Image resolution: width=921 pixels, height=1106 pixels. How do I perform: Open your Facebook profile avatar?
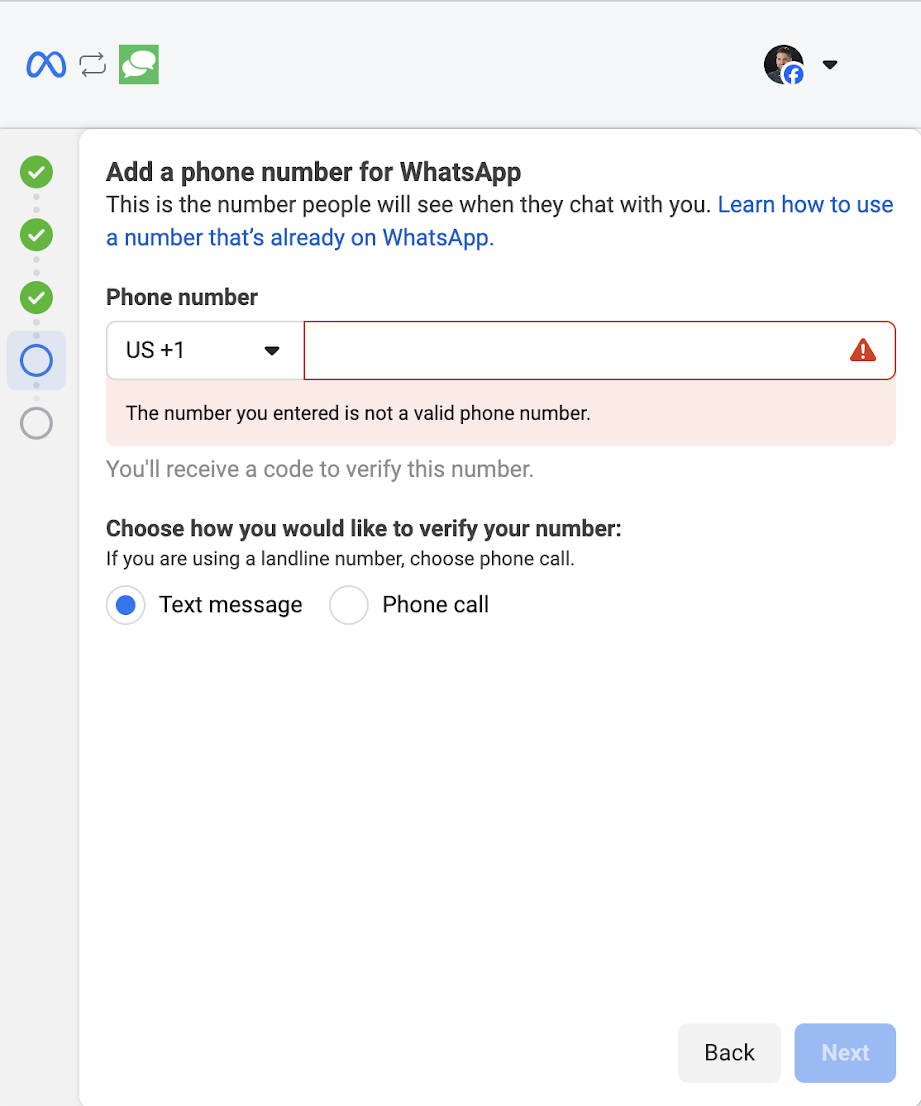[784, 63]
